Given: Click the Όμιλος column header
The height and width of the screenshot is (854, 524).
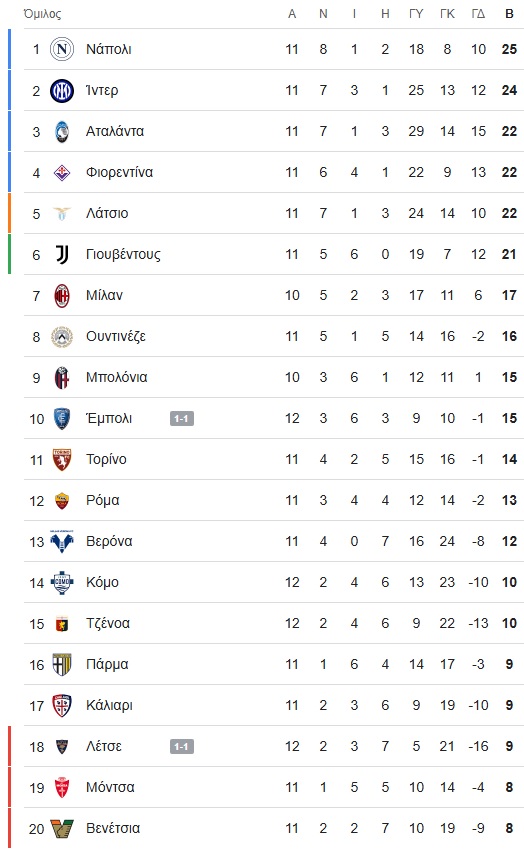Looking at the screenshot, I should point(42,14).
